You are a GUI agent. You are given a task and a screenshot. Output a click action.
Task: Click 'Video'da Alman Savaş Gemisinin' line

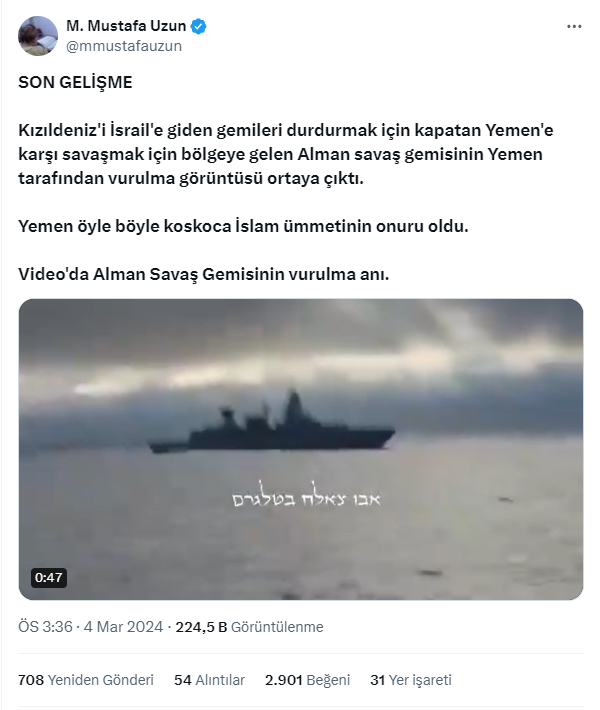203,274
